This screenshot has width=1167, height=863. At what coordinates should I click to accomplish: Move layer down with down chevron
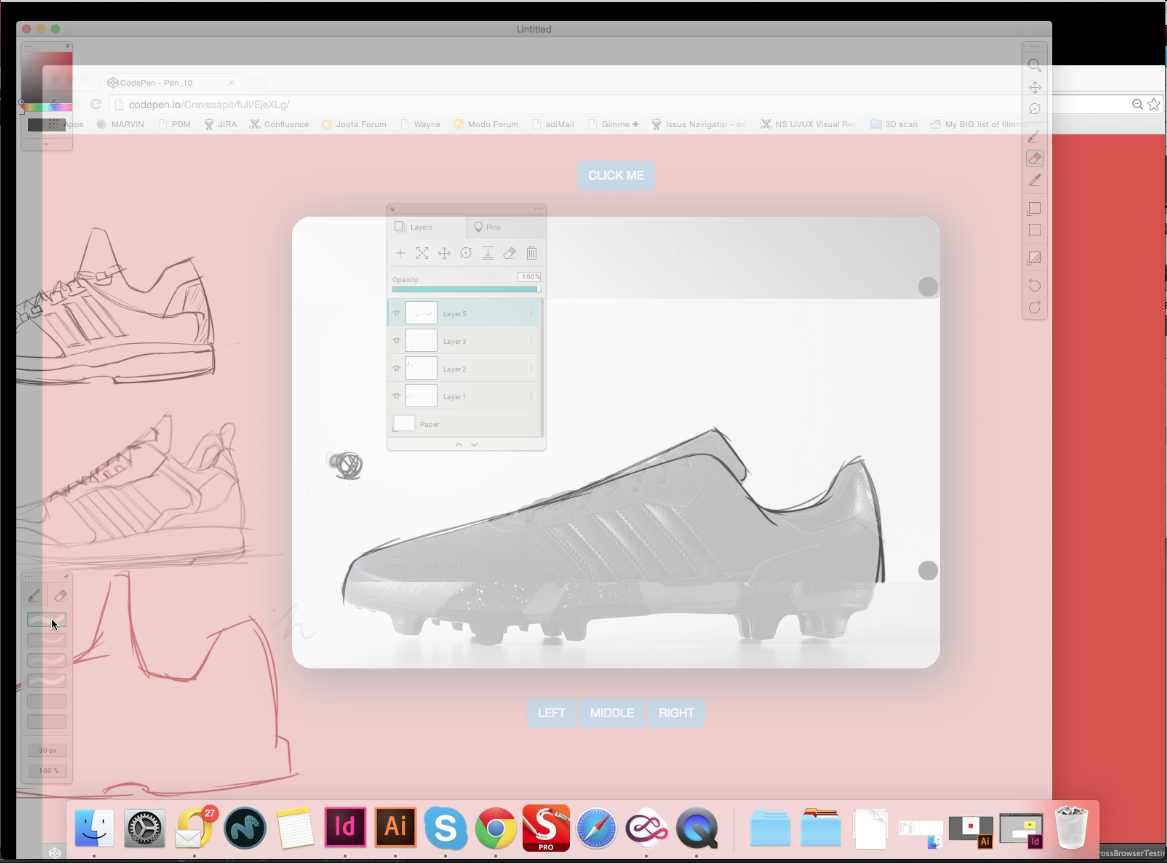coord(474,444)
